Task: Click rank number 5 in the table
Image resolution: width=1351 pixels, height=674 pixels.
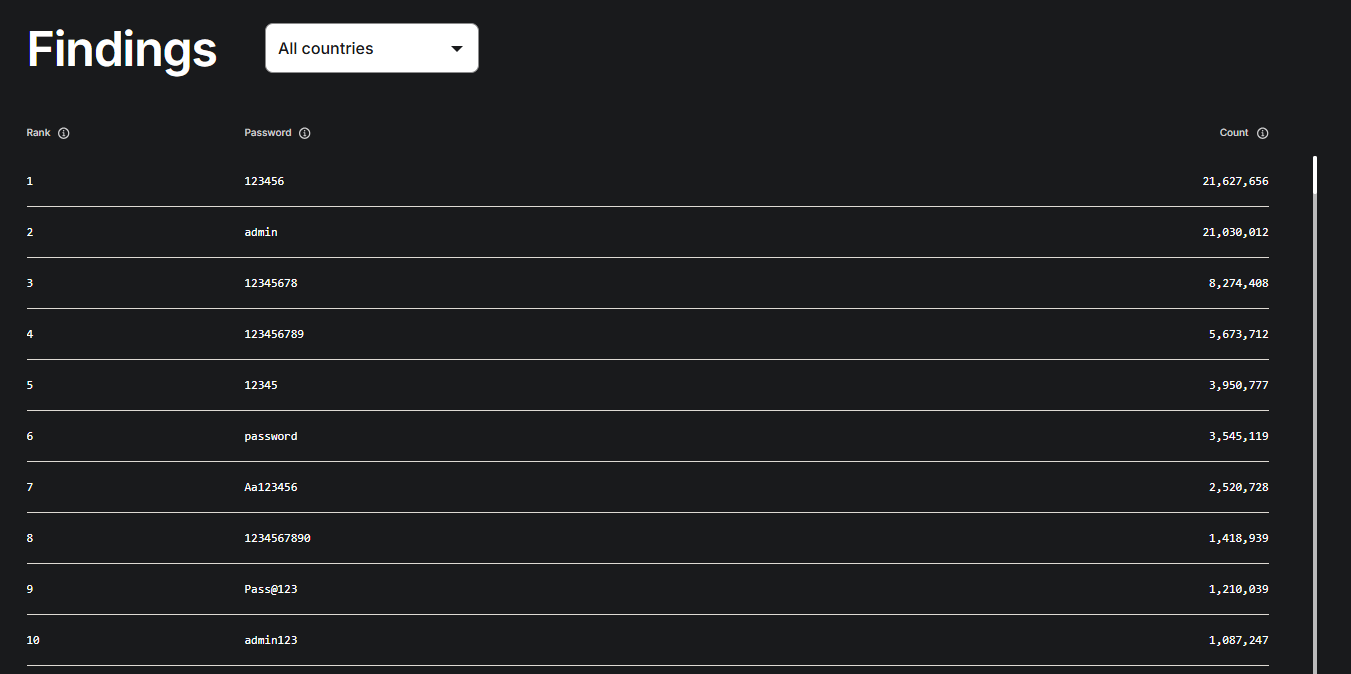Action: (29, 385)
